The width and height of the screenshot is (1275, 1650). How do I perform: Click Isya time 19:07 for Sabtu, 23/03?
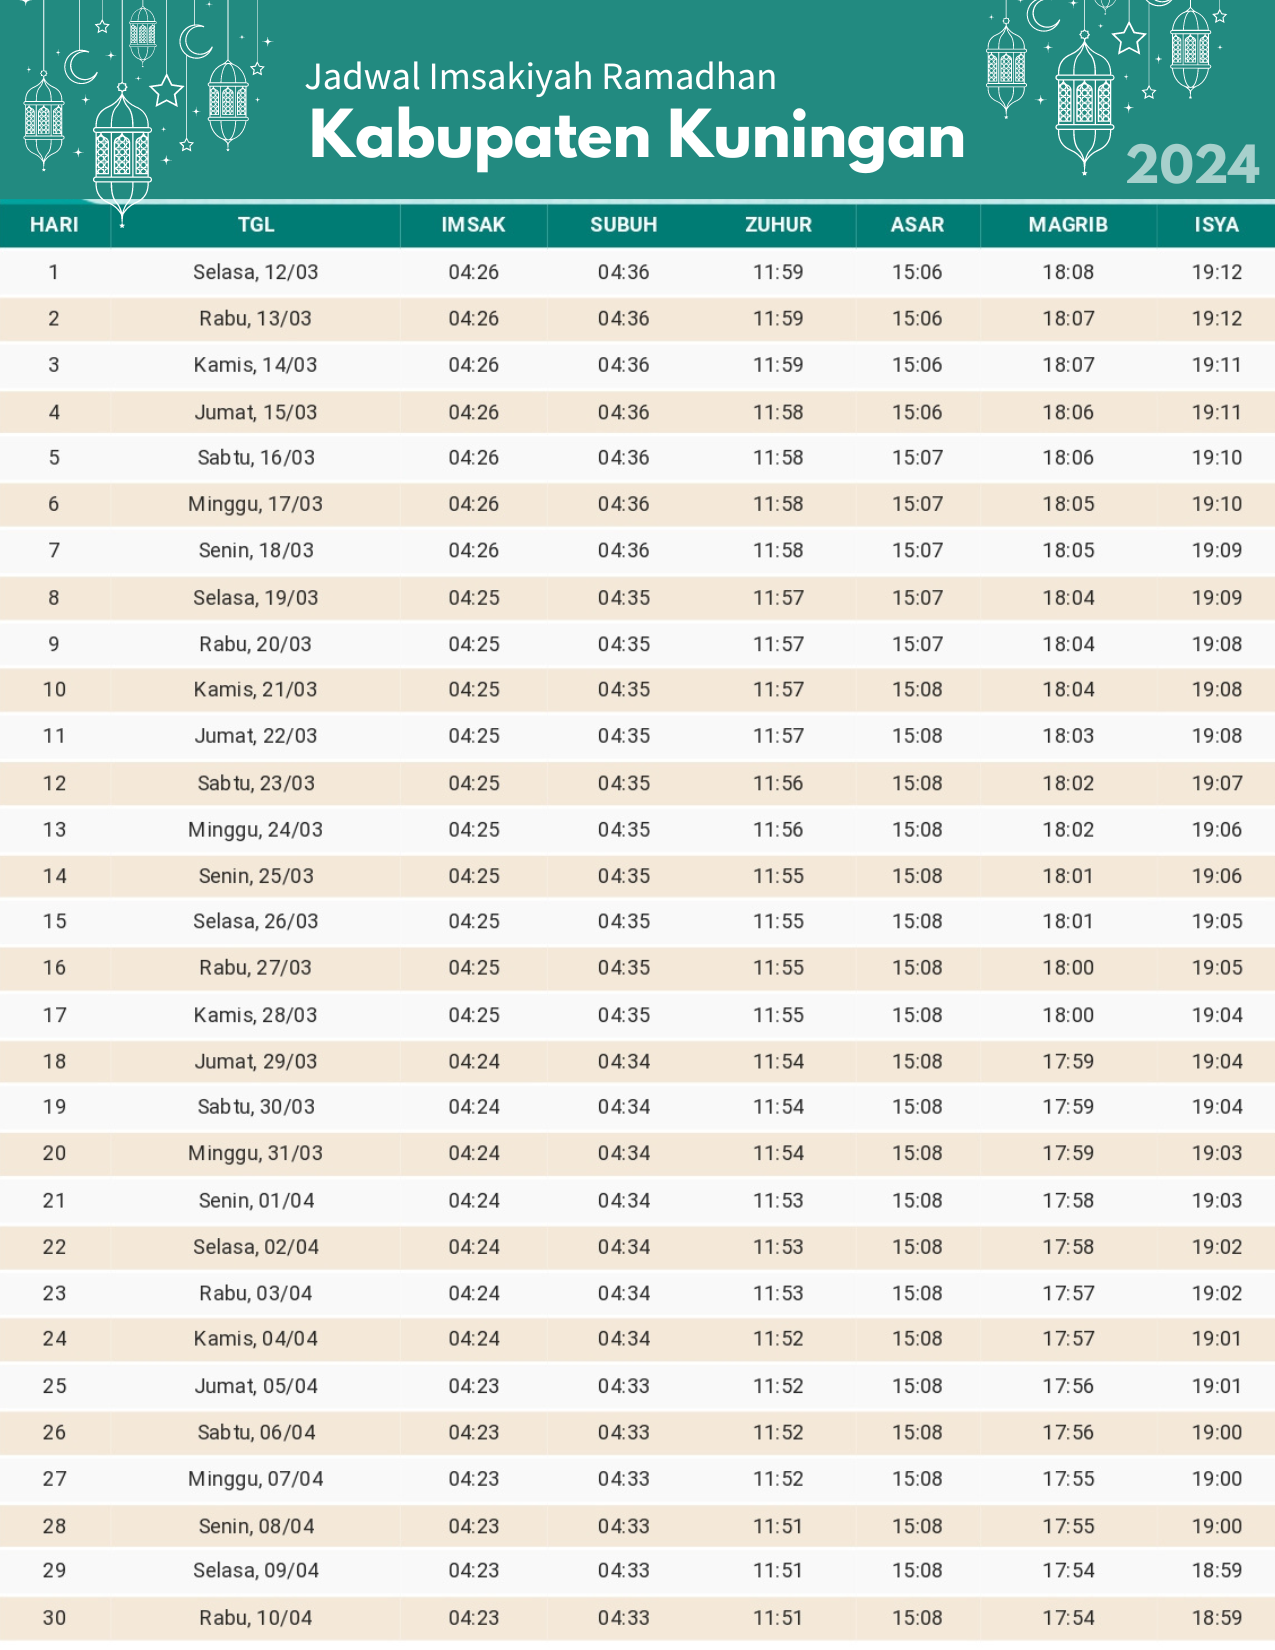(1217, 783)
